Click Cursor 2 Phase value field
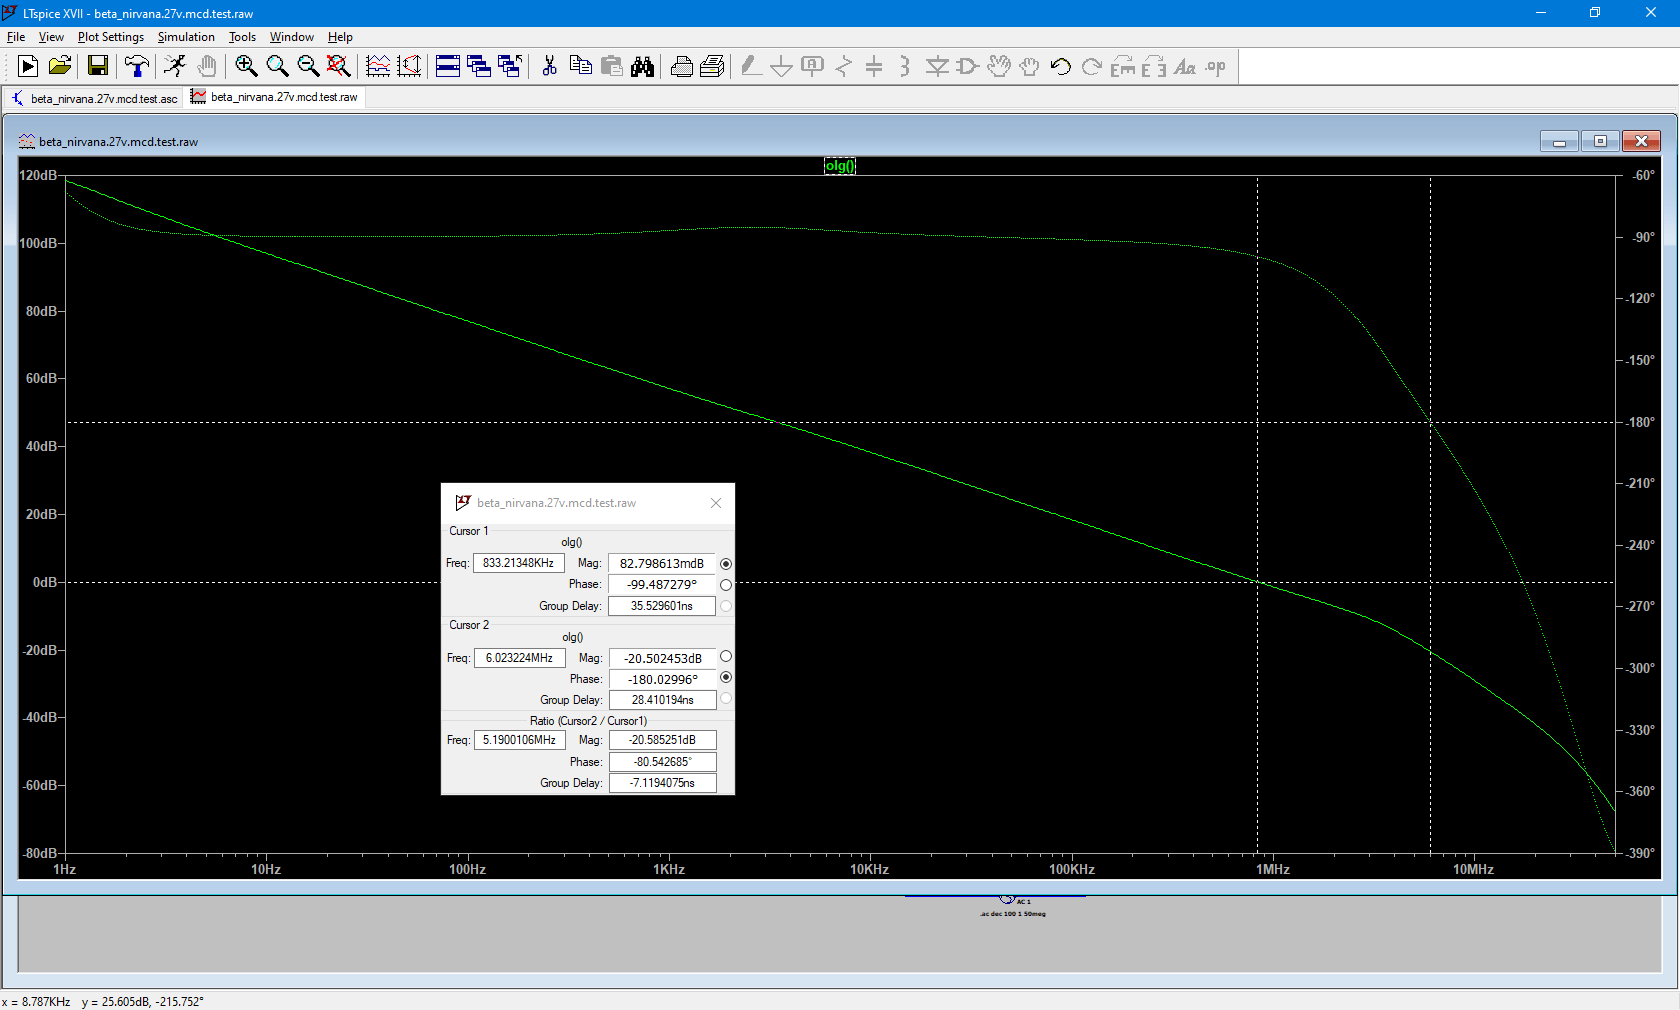The width and height of the screenshot is (1680, 1010). (663, 679)
